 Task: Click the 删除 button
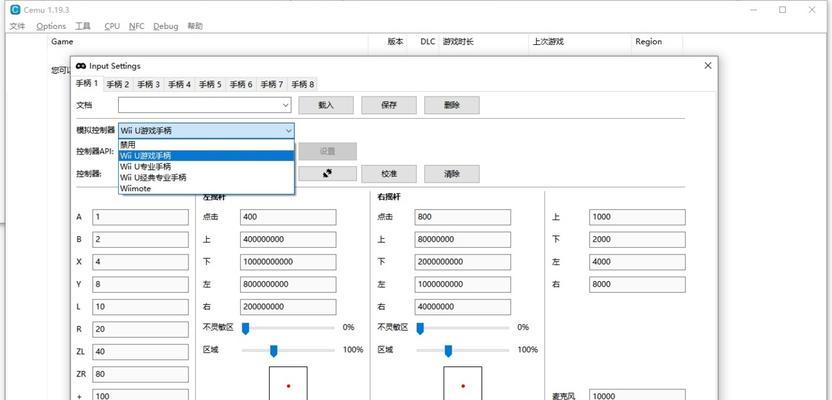pyautogui.click(x=452, y=105)
